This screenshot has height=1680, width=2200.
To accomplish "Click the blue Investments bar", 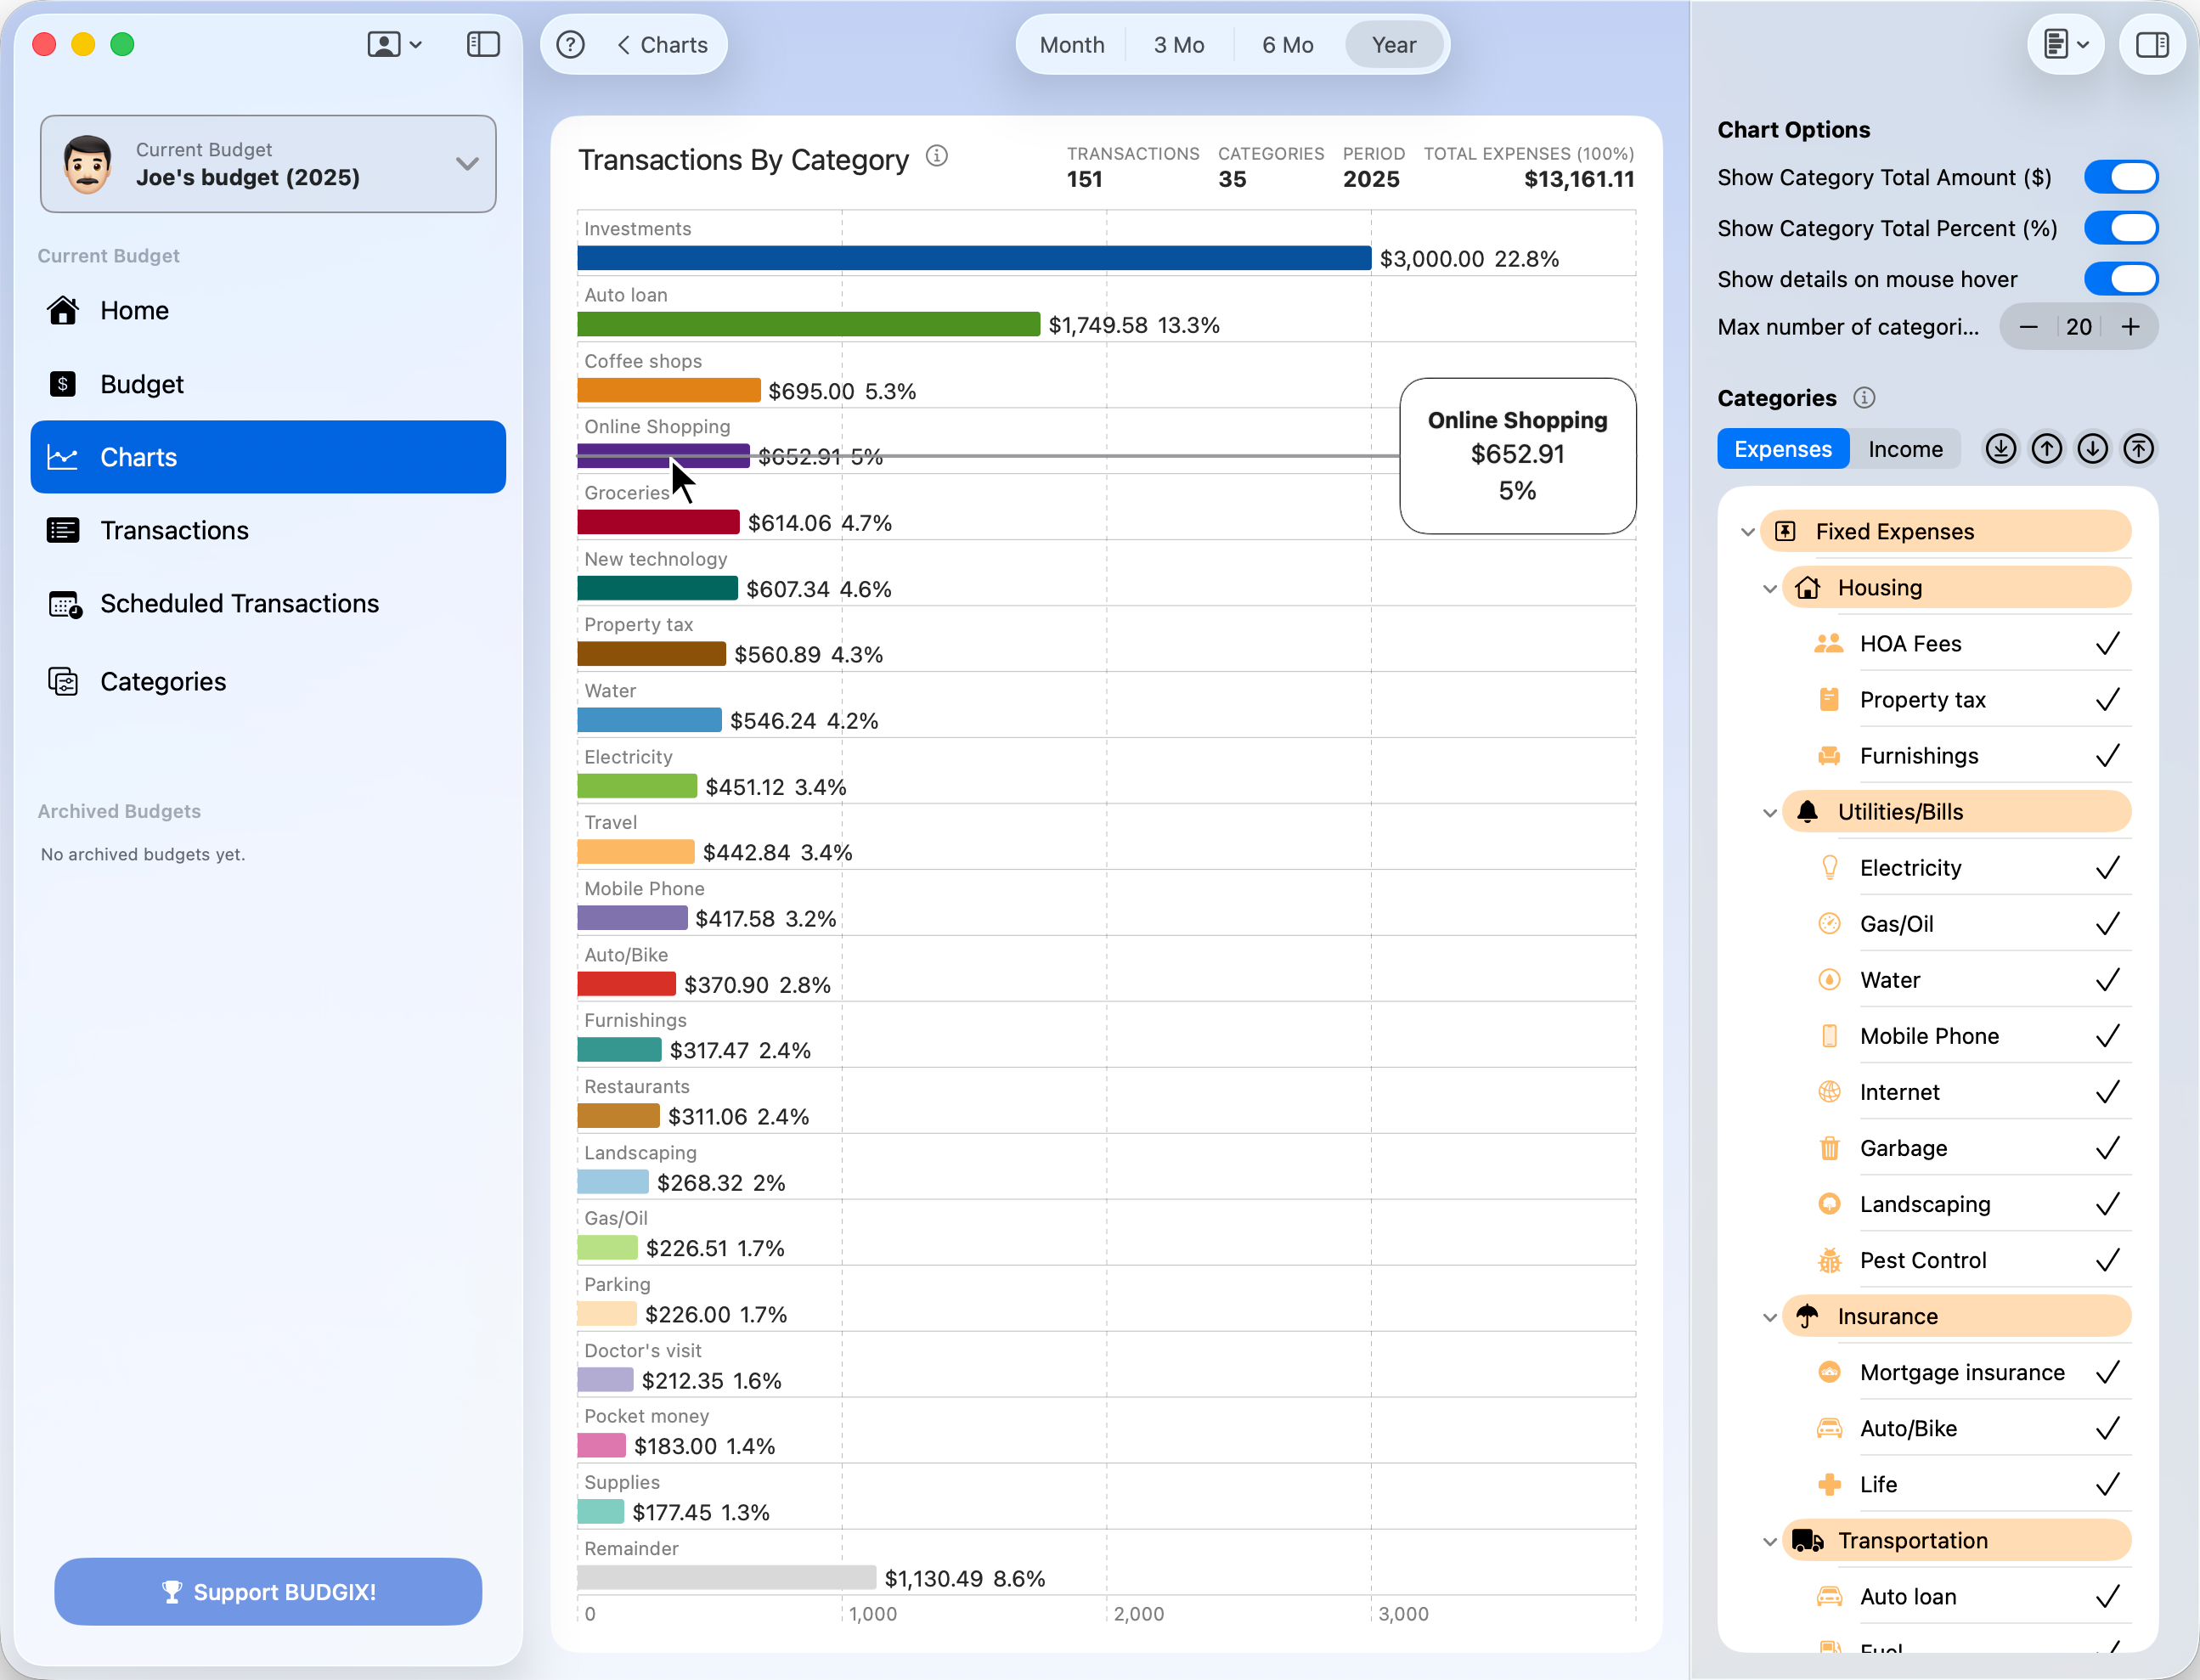I will [x=973, y=258].
